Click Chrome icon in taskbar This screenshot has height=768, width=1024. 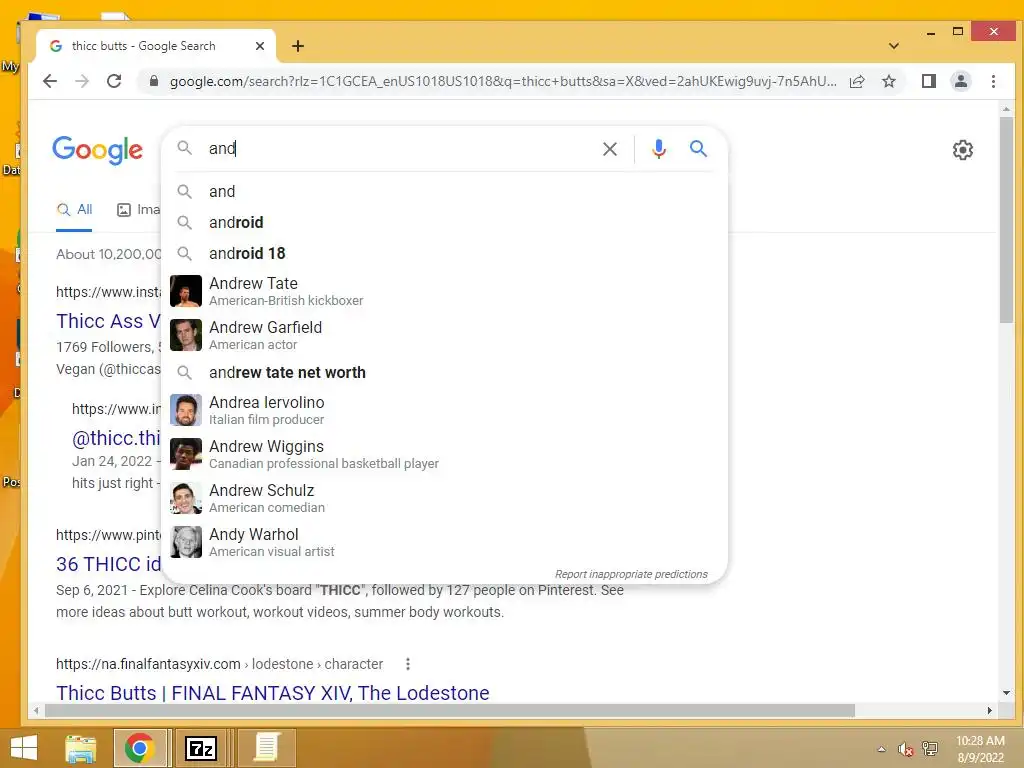[x=139, y=748]
